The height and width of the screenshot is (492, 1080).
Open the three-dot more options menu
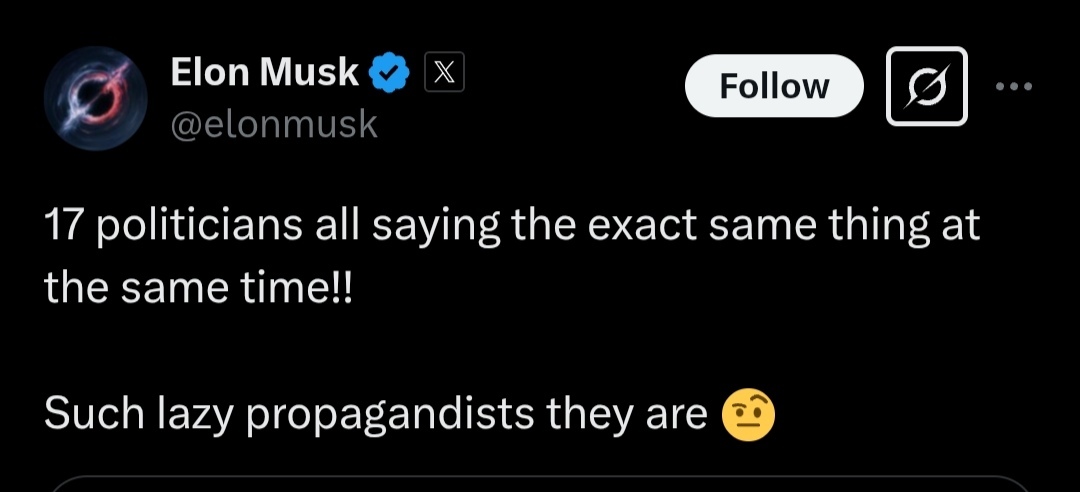1014,86
